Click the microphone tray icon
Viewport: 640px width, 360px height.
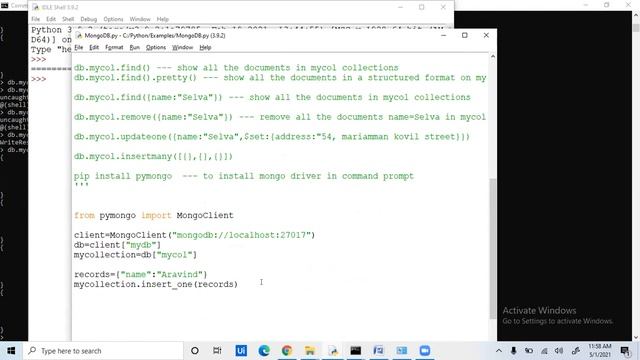click(513, 351)
